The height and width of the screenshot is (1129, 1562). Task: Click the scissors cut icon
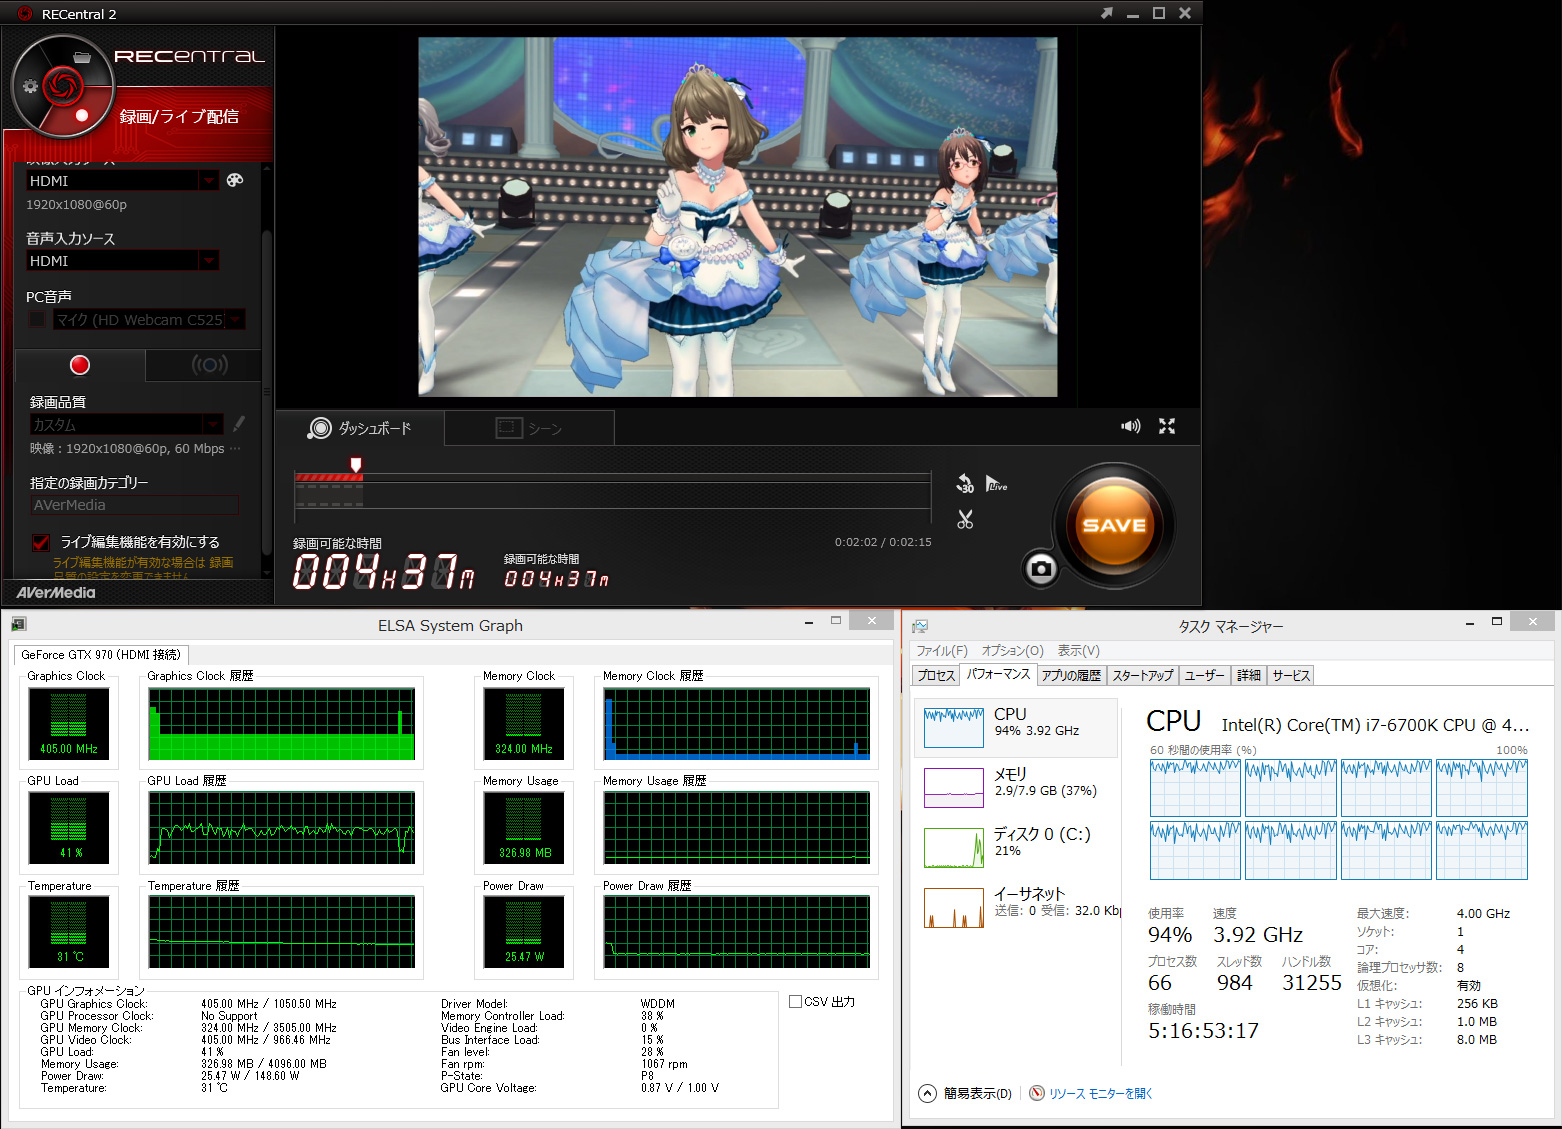(x=965, y=519)
